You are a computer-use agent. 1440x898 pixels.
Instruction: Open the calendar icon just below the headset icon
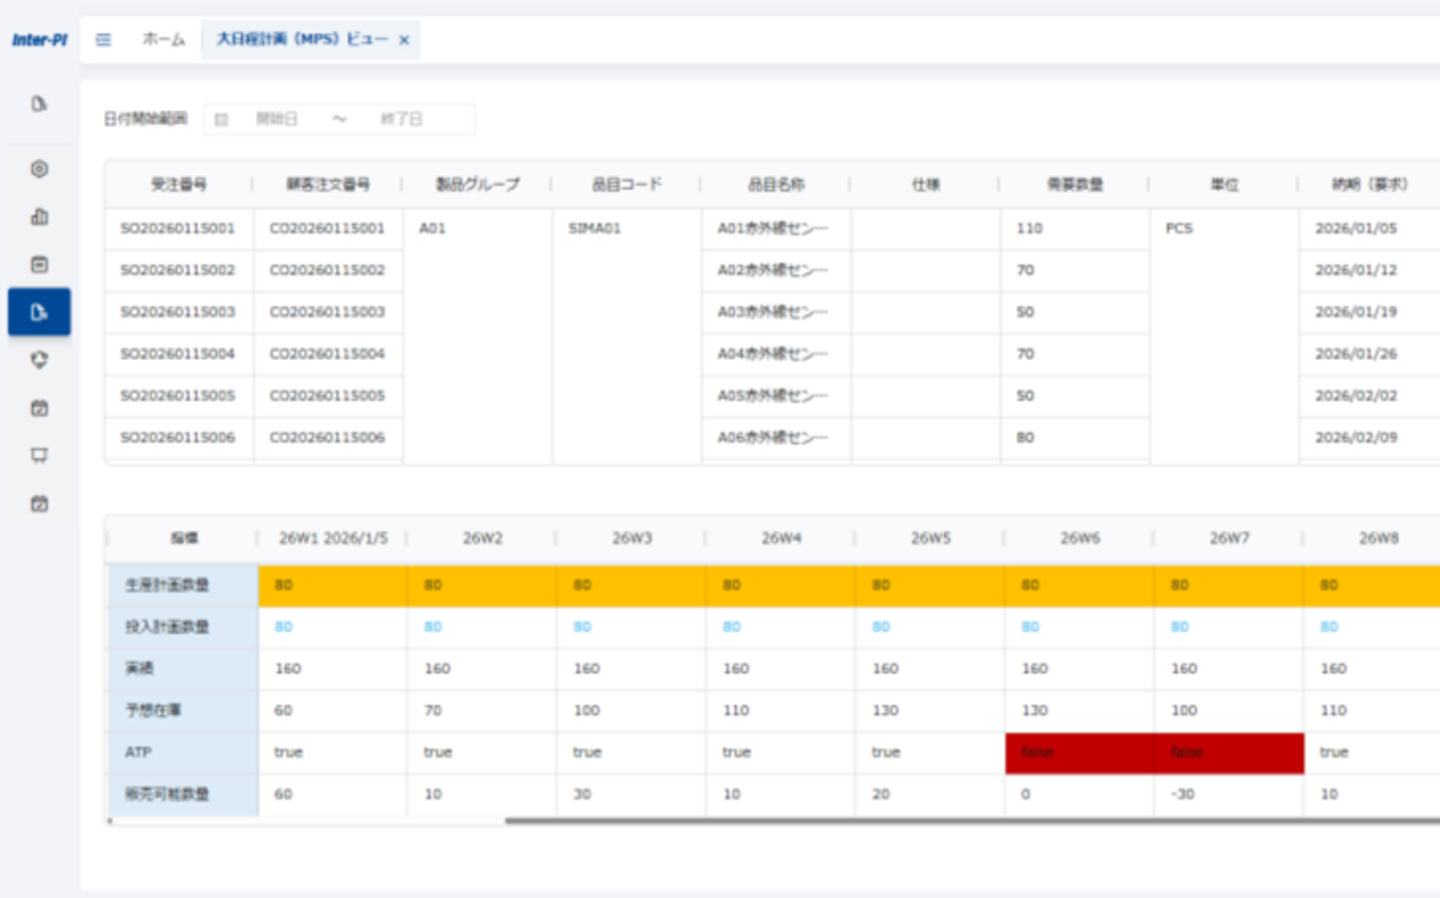coord(39,408)
